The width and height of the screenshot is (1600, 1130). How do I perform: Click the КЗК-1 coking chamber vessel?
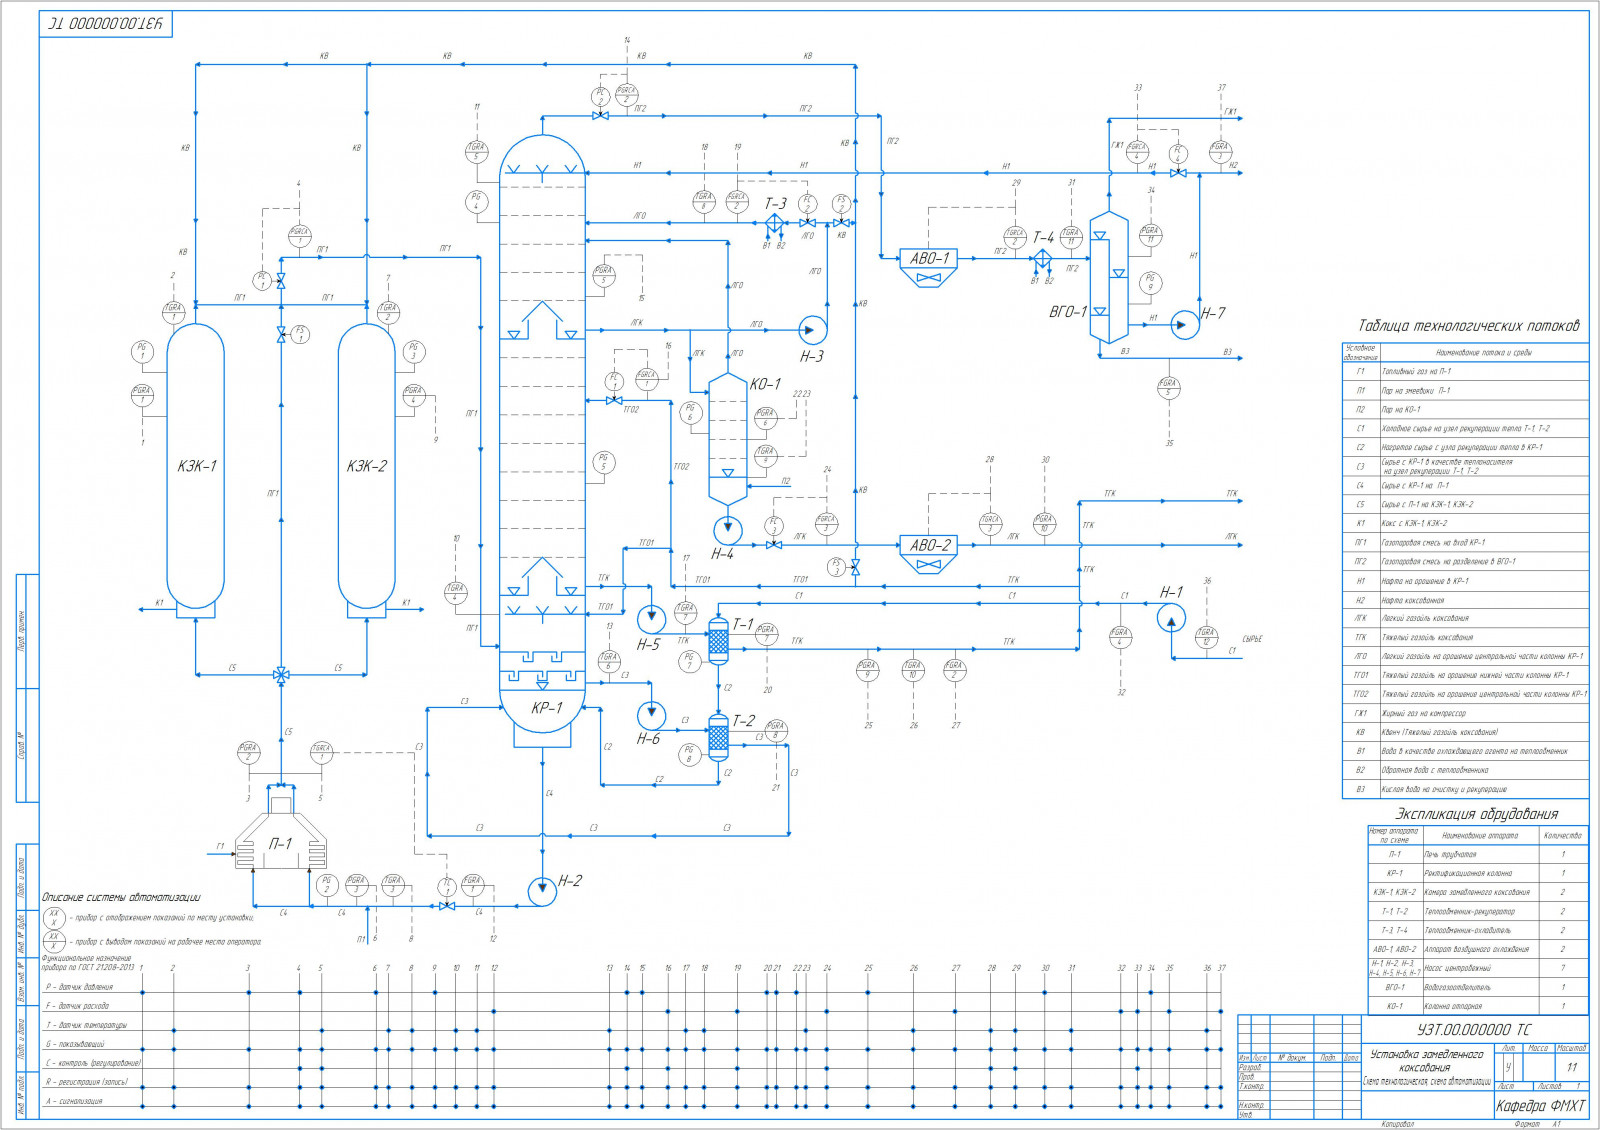click(x=195, y=466)
